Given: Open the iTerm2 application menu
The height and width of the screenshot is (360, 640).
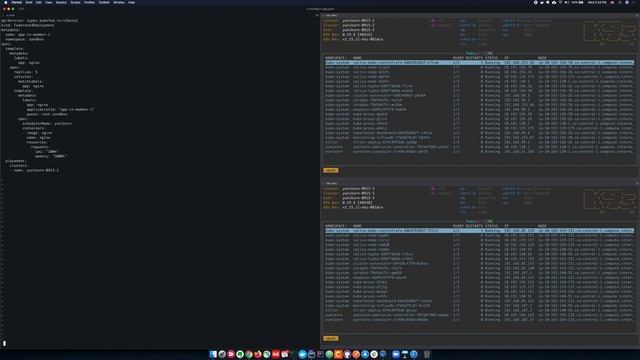Looking at the screenshot, I should 16,2.
